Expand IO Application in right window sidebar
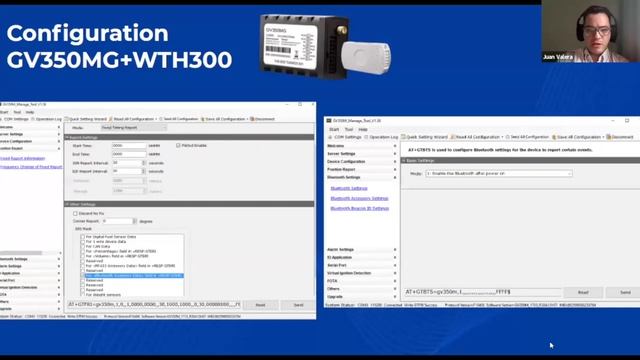The image size is (640, 360). [362, 258]
